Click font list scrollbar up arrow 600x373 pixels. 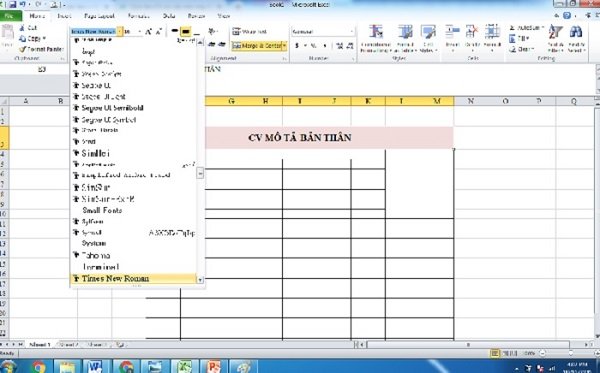point(200,42)
